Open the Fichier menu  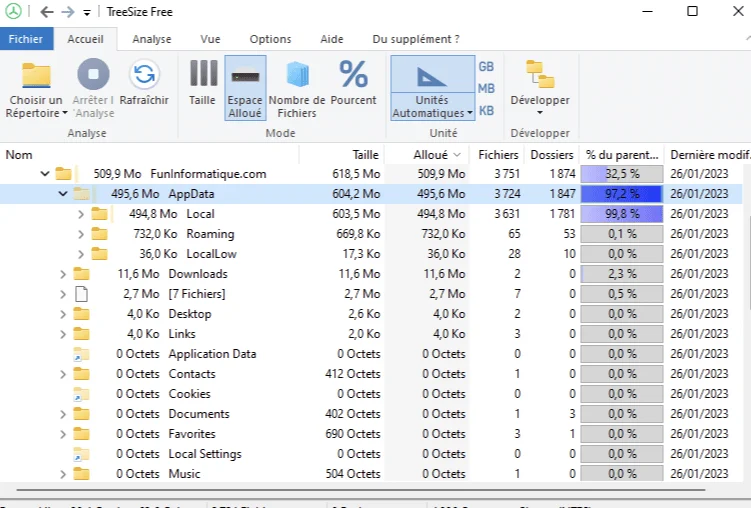(26, 39)
